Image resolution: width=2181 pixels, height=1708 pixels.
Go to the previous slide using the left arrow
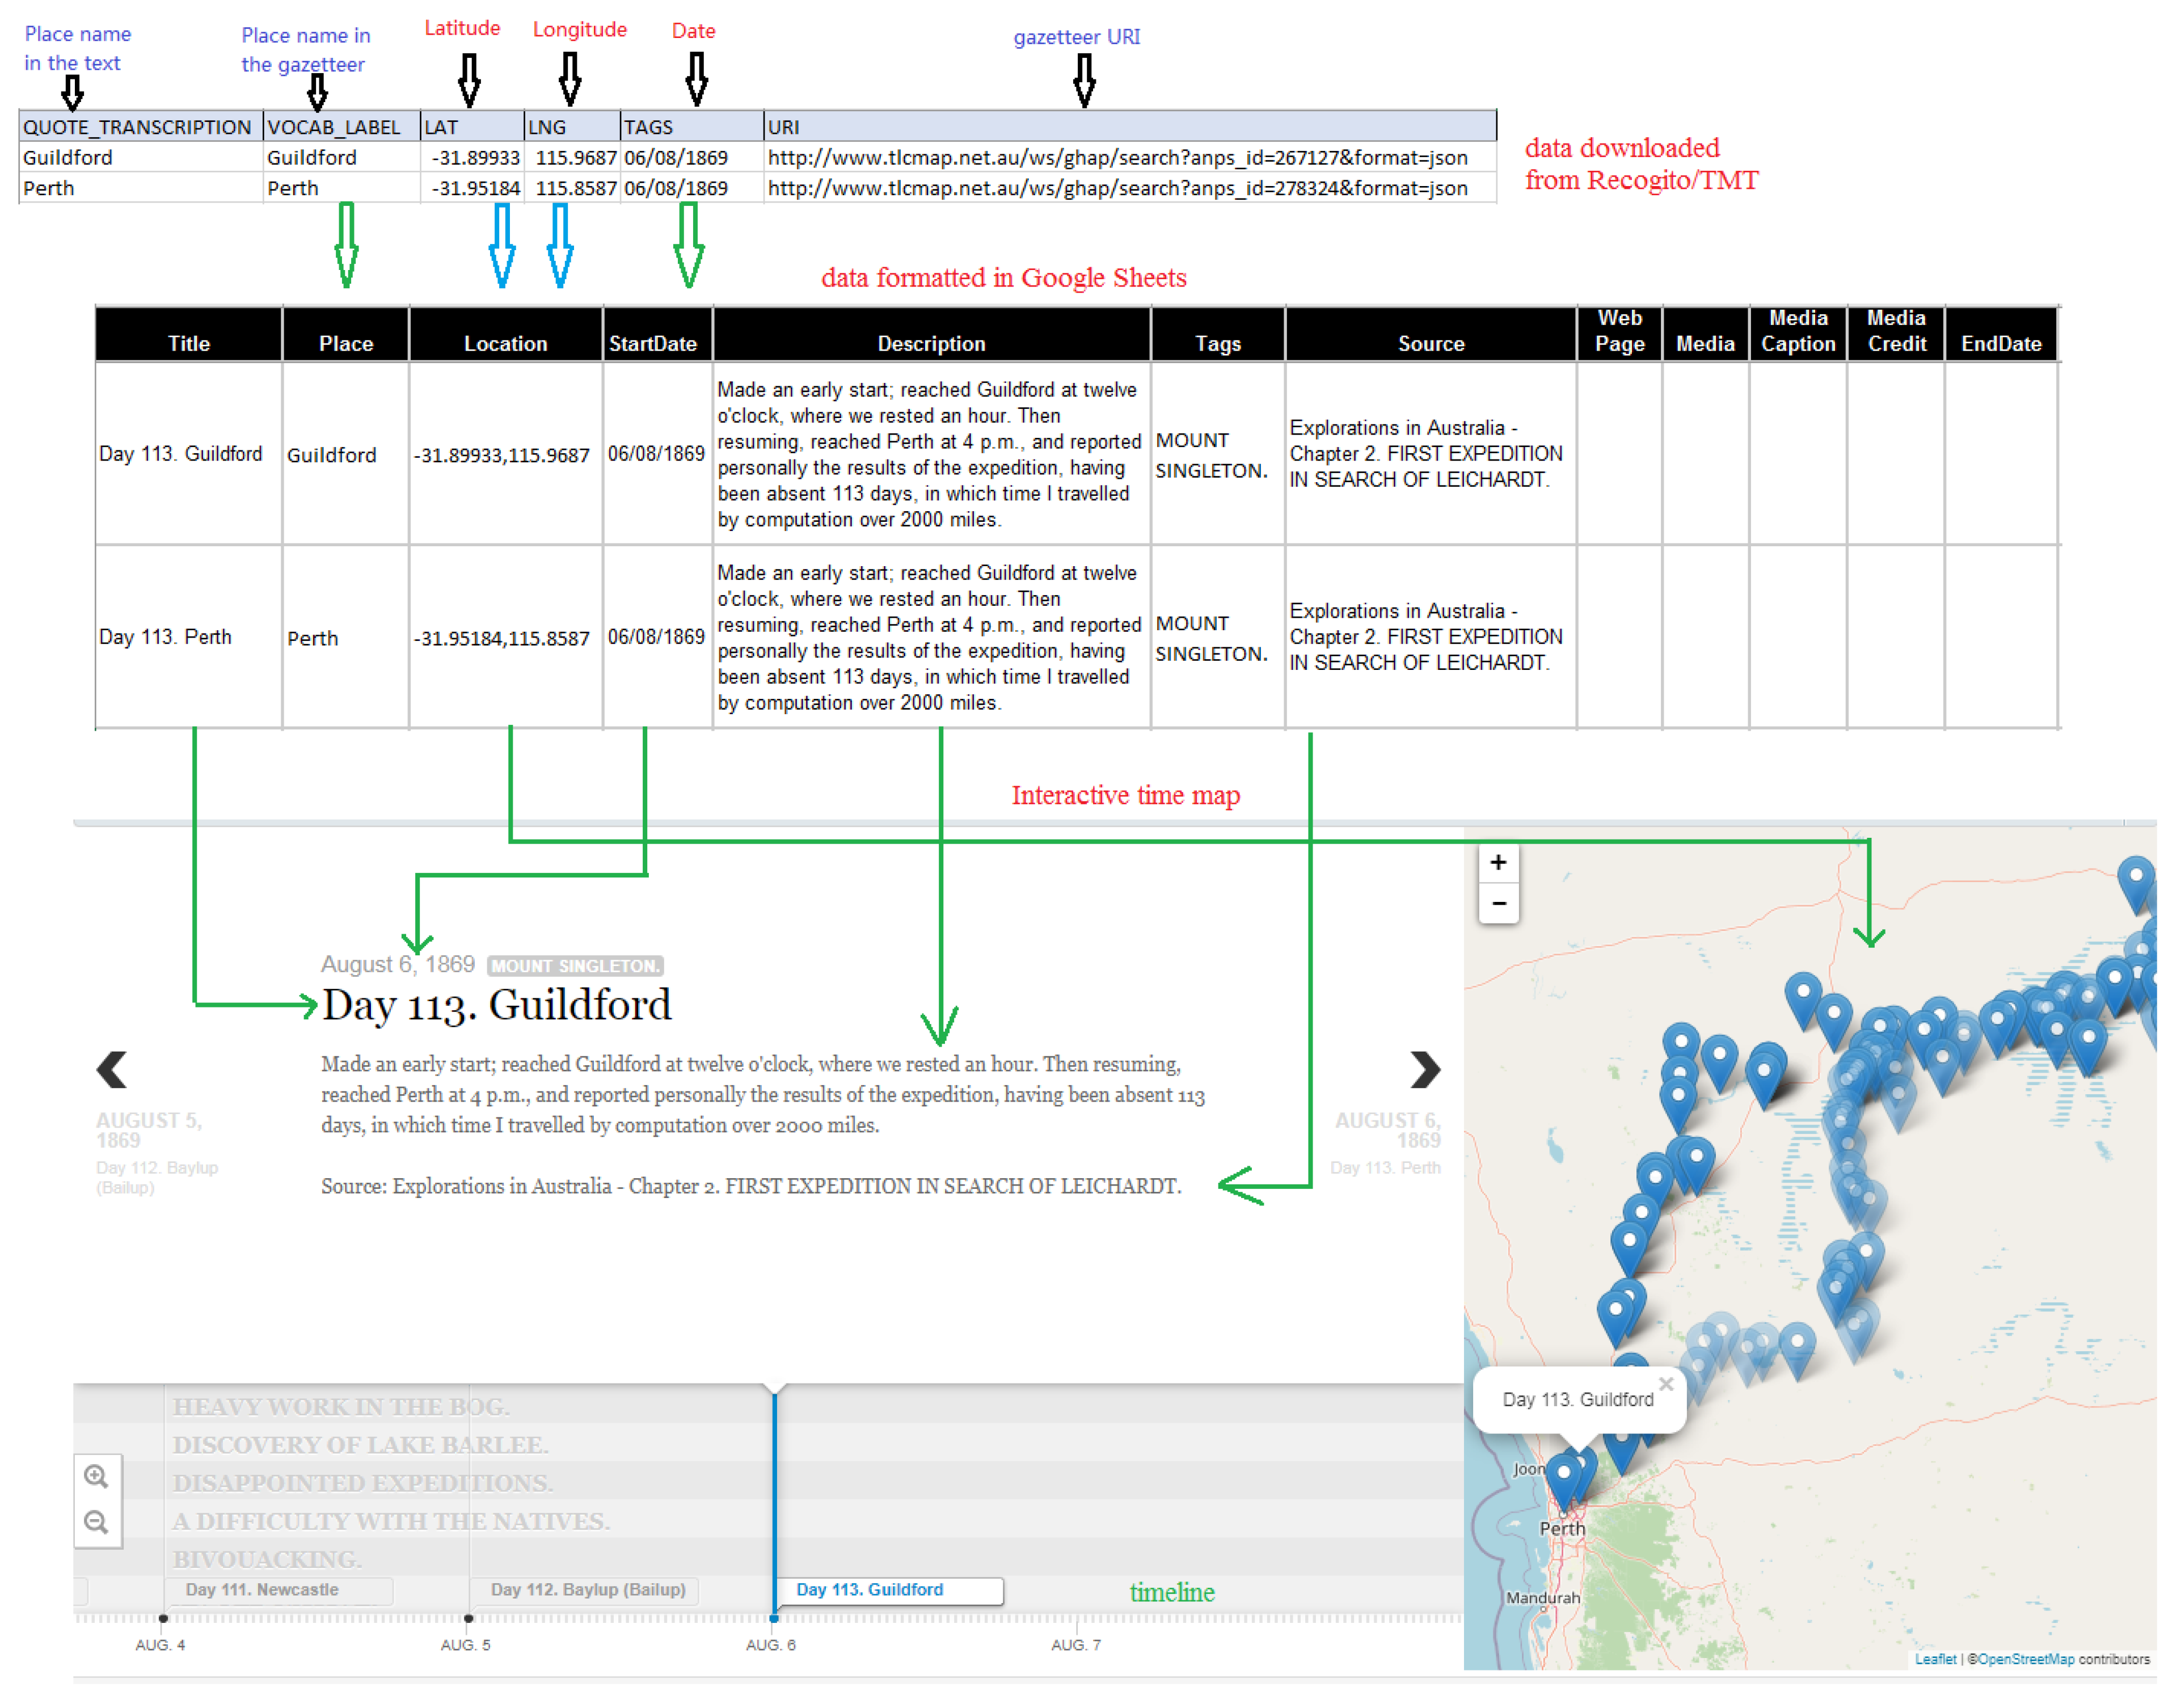[112, 1069]
